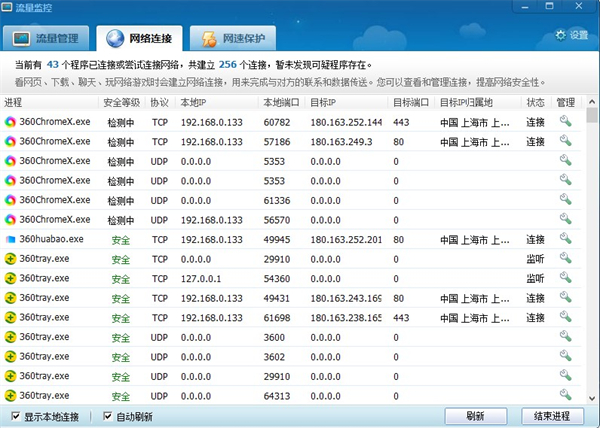Open manage wrench for 360ChromeX port 60782

click(x=565, y=122)
